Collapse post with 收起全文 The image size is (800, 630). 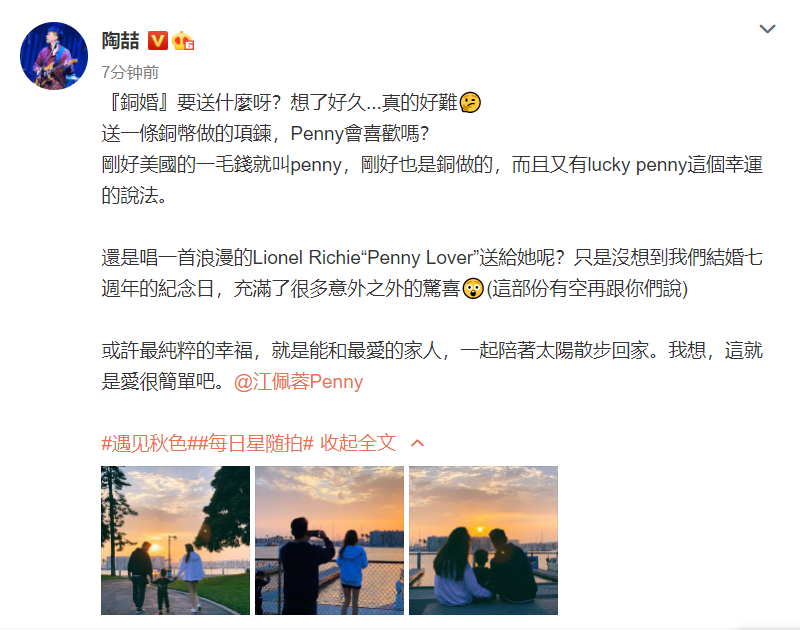[x=358, y=443]
